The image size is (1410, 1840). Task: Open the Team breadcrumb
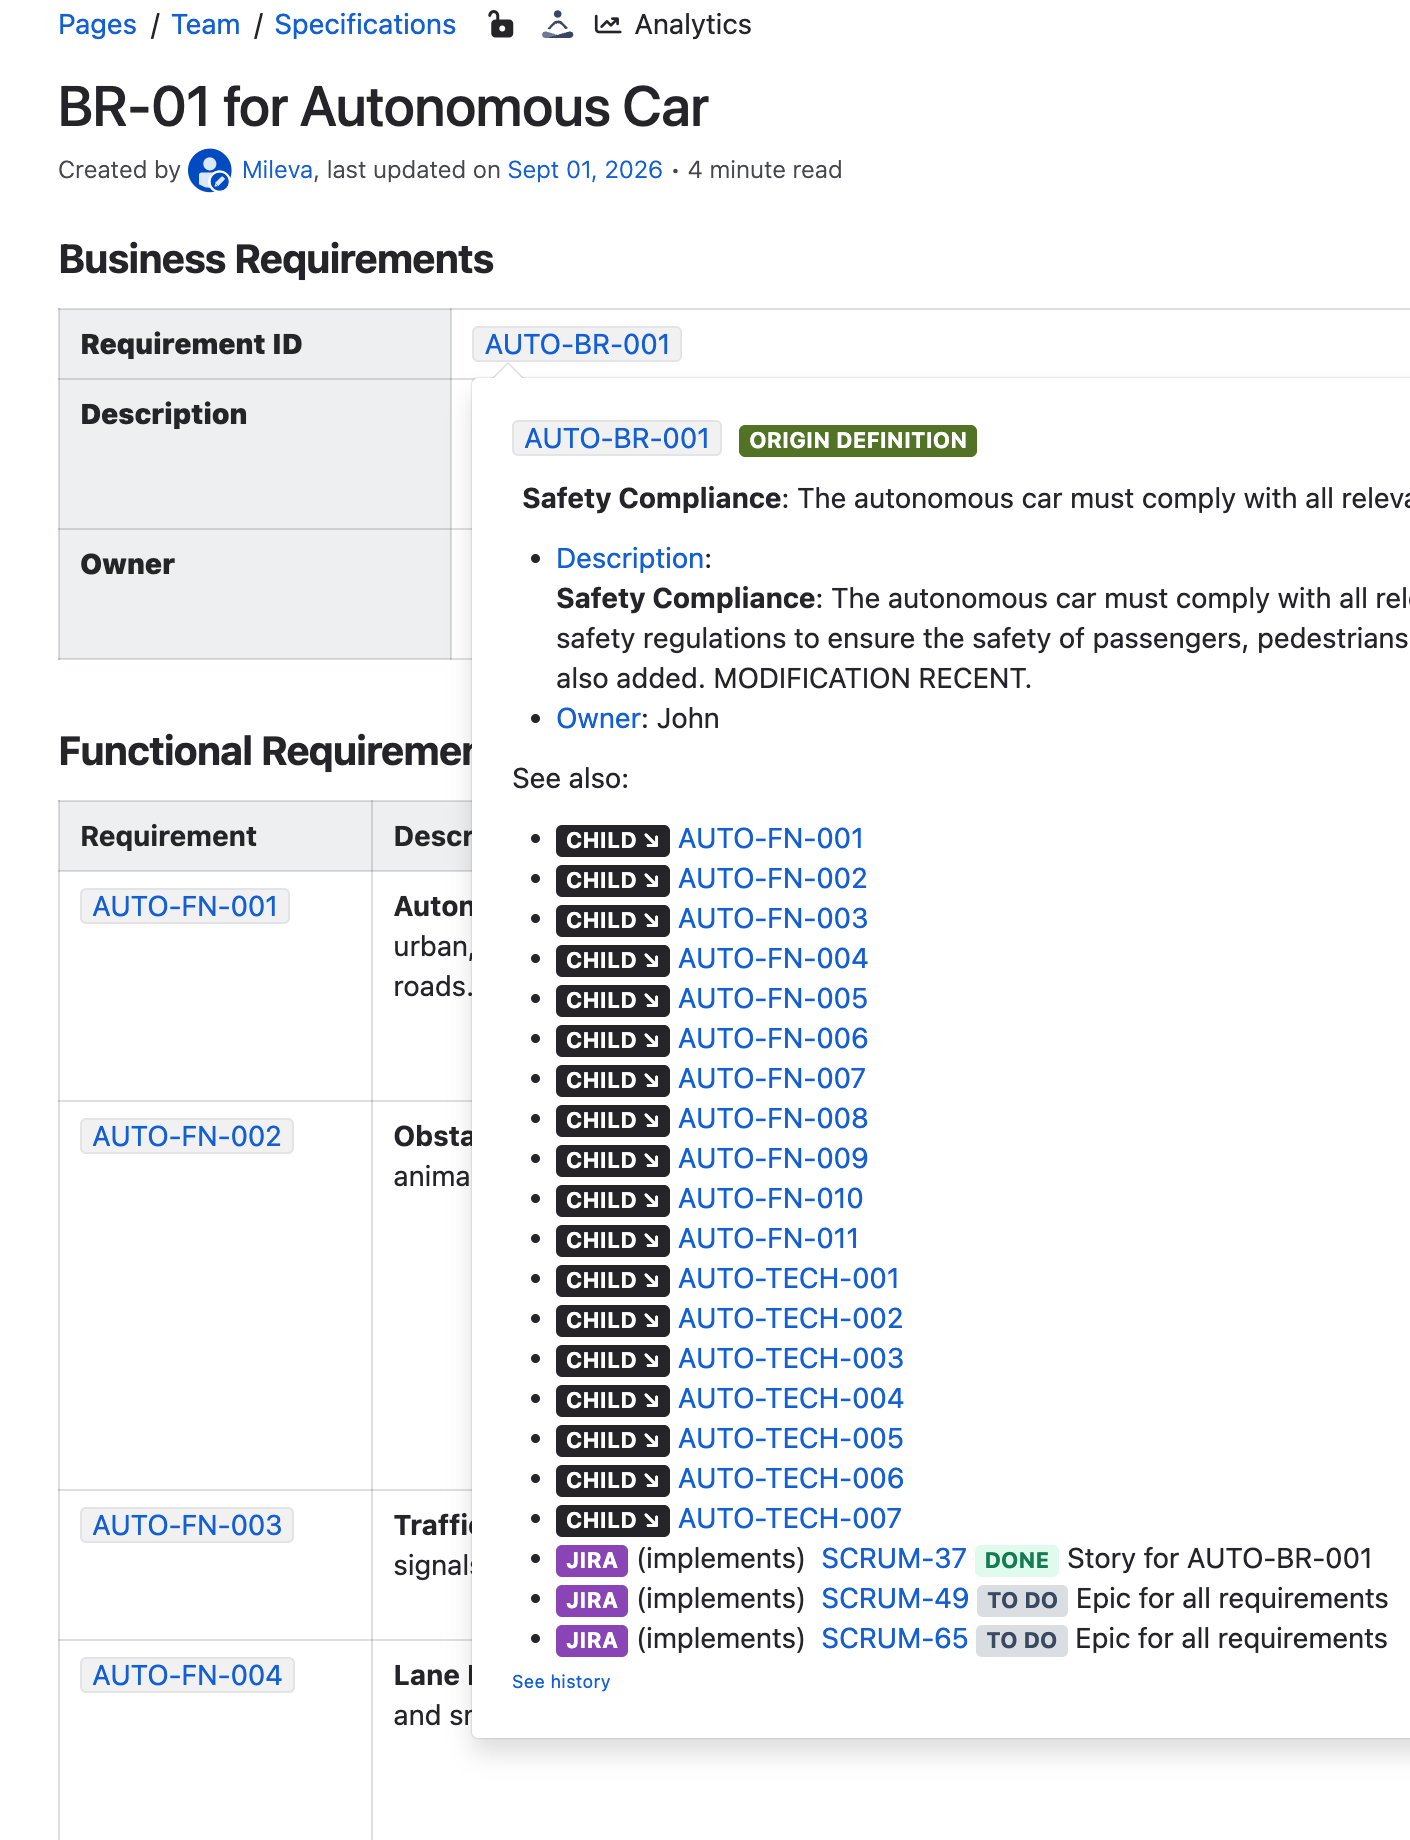click(x=206, y=24)
